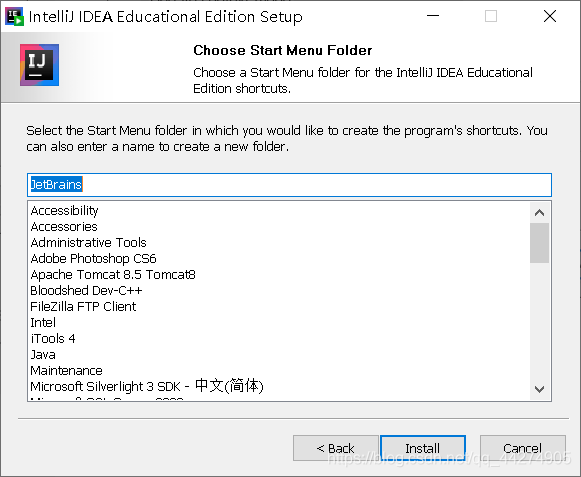581x477 pixels.
Task: Choose Administrative Tools from the list
Action: click(89, 242)
